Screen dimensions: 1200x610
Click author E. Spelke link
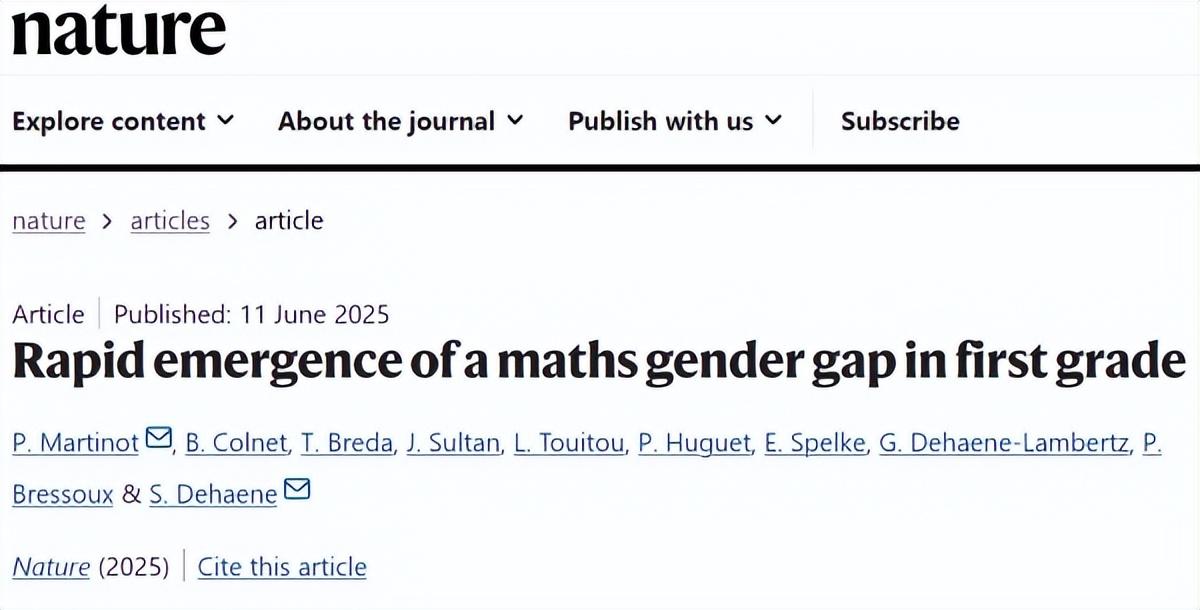click(x=816, y=442)
